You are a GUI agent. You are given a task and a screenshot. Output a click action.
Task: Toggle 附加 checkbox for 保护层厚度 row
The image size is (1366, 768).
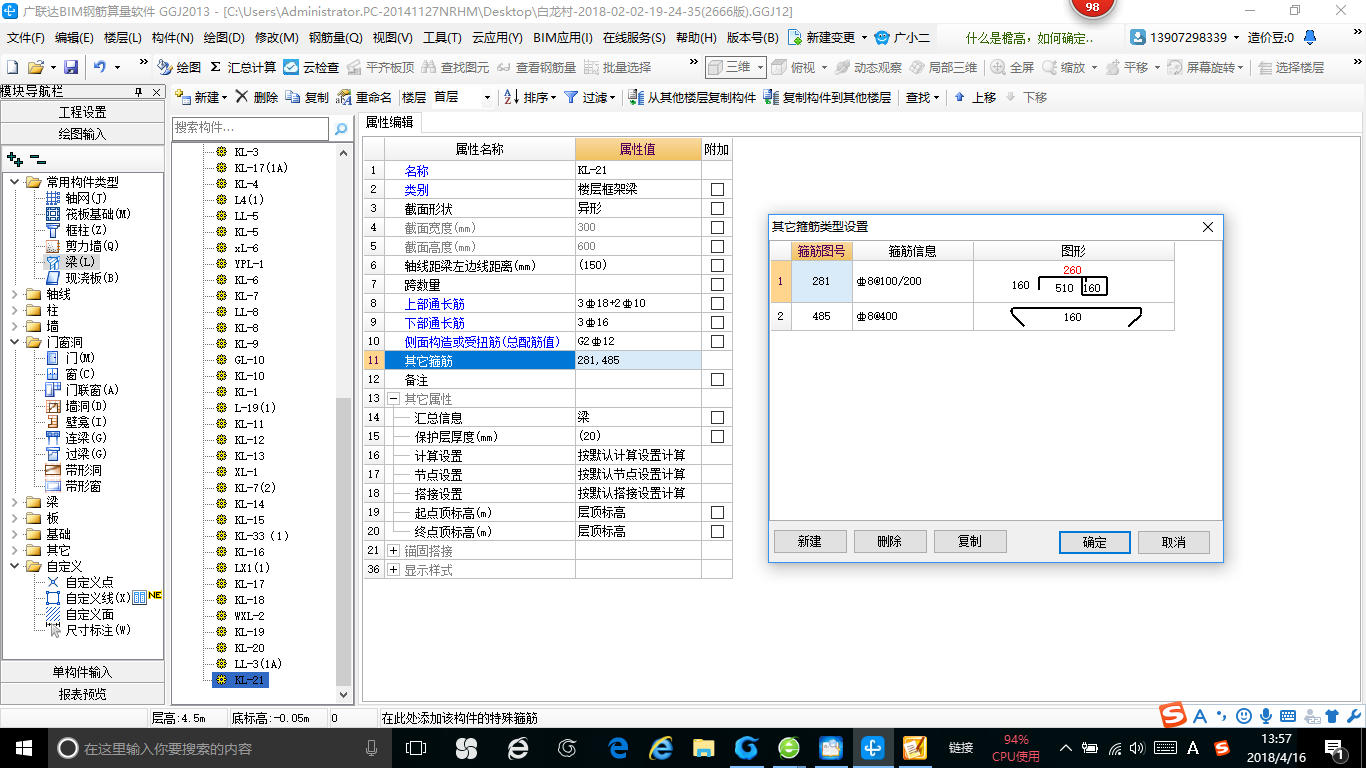point(717,436)
